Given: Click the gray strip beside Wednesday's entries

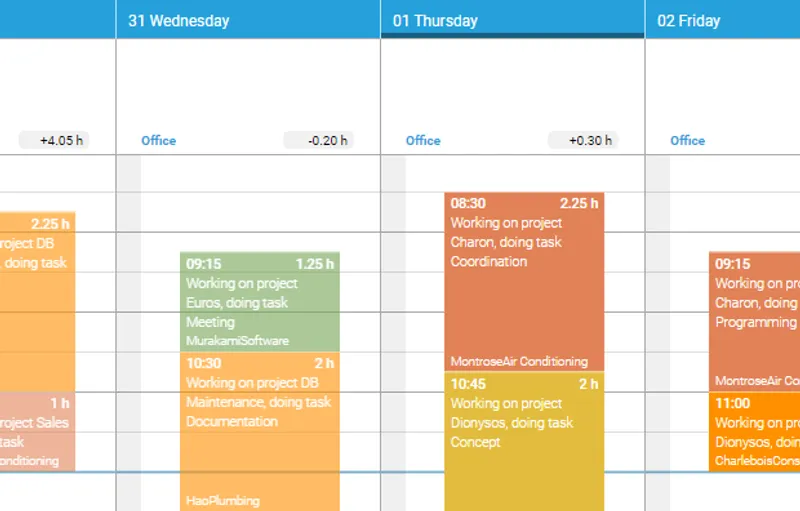Looking at the screenshot, I should click(129, 330).
